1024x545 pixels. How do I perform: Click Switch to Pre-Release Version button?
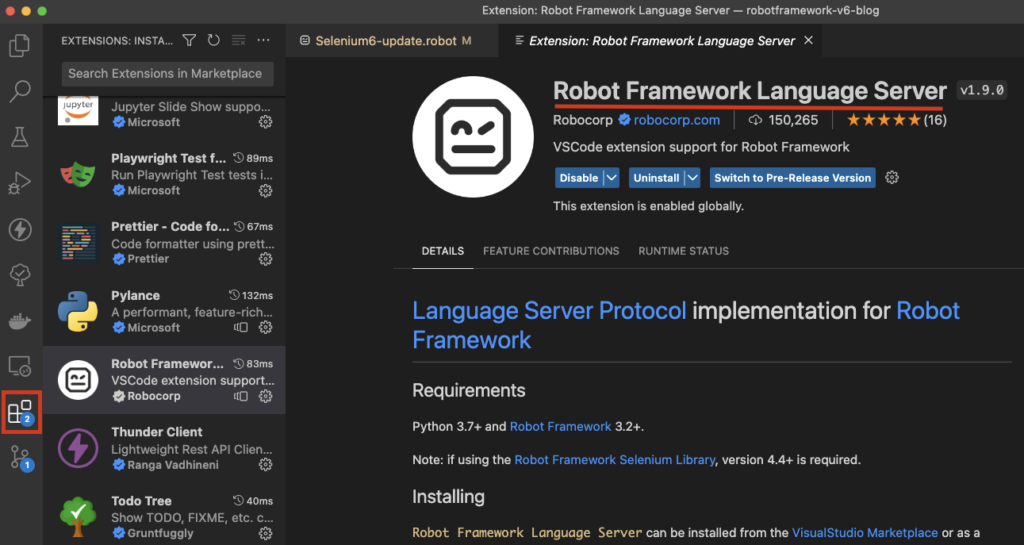click(793, 178)
